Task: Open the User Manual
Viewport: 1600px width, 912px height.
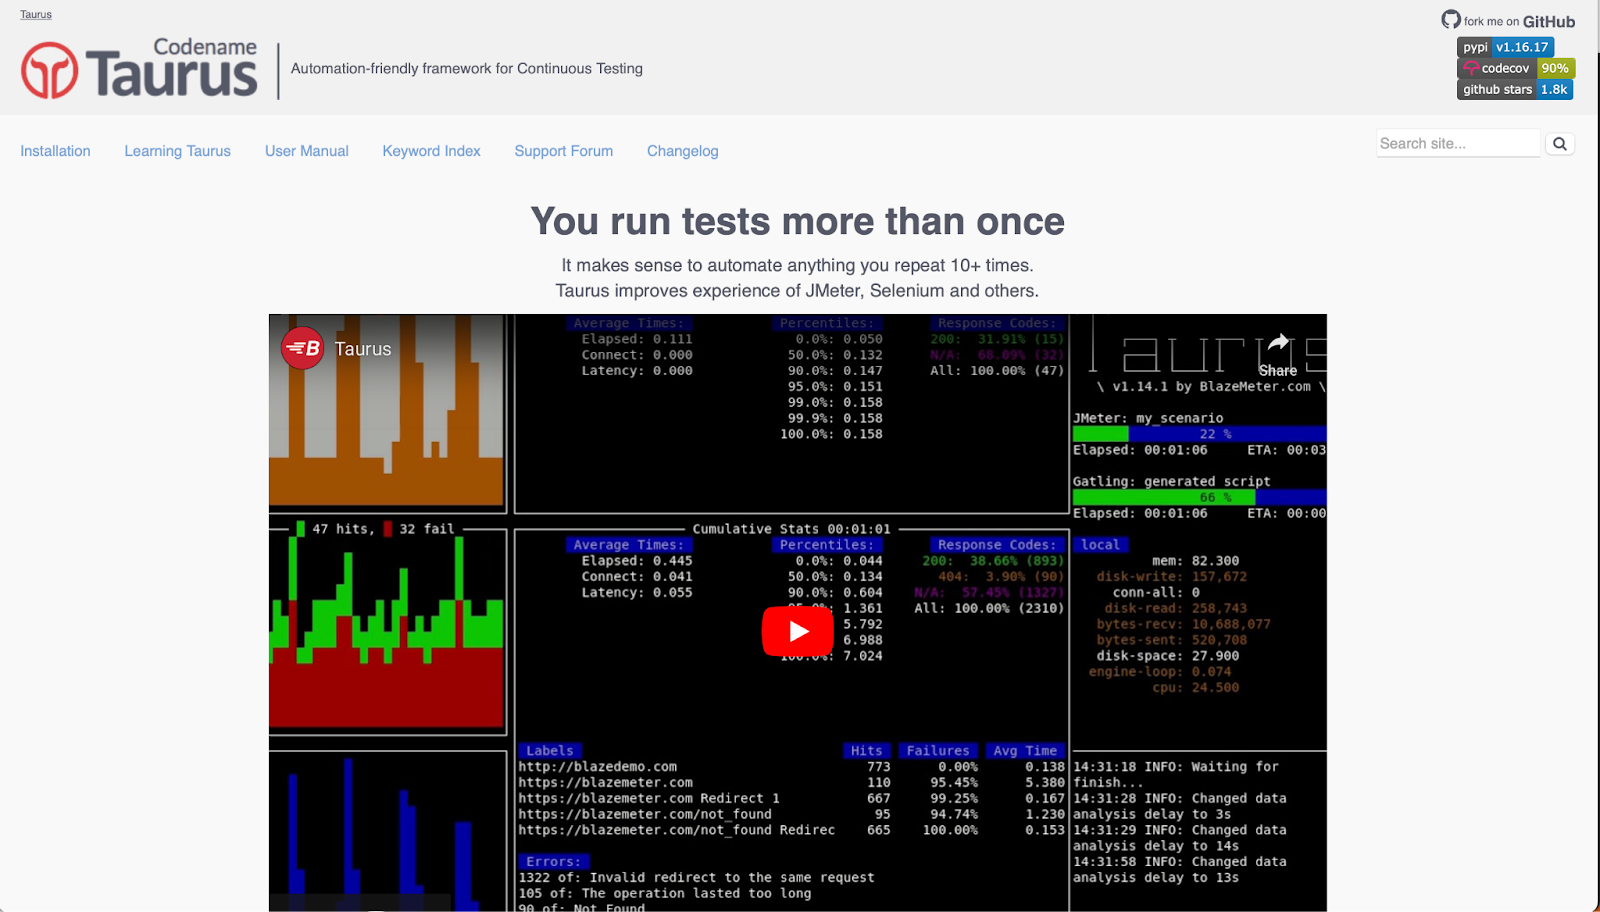Action: [x=306, y=151]
